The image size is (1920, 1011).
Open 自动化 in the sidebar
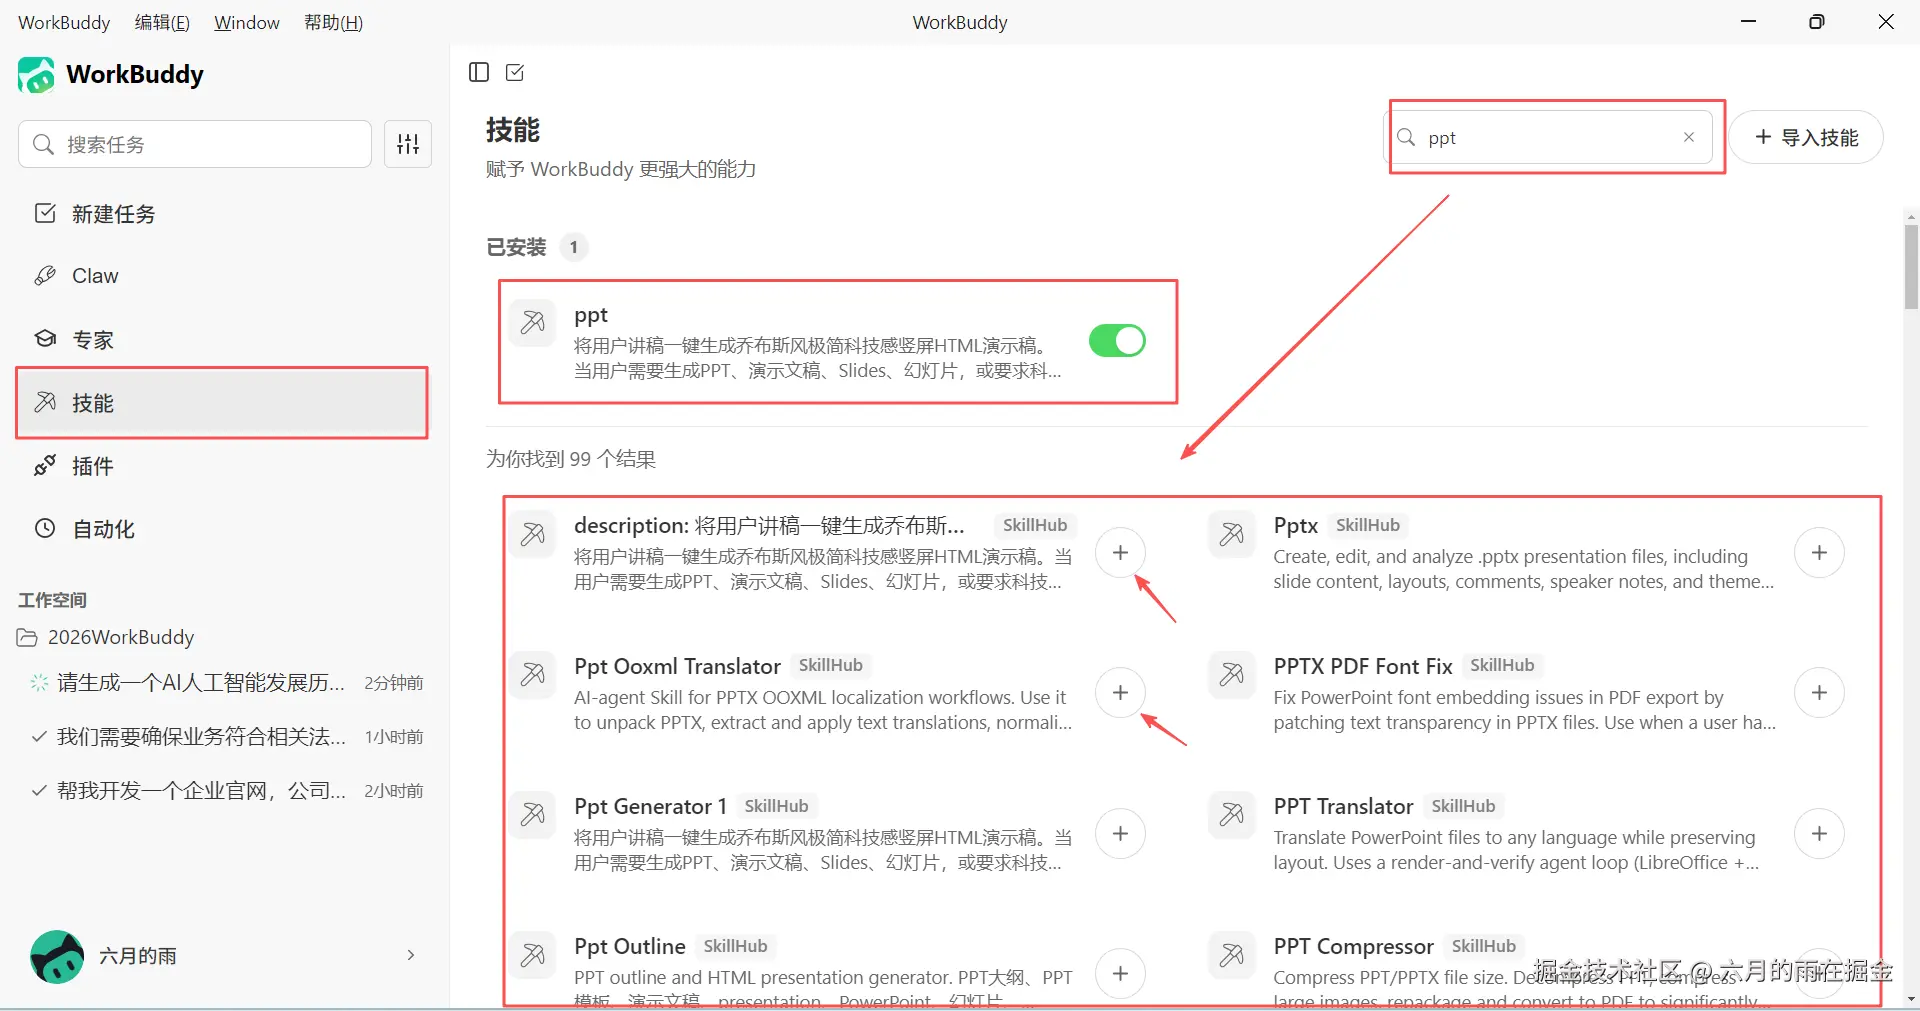click(222, 529)
